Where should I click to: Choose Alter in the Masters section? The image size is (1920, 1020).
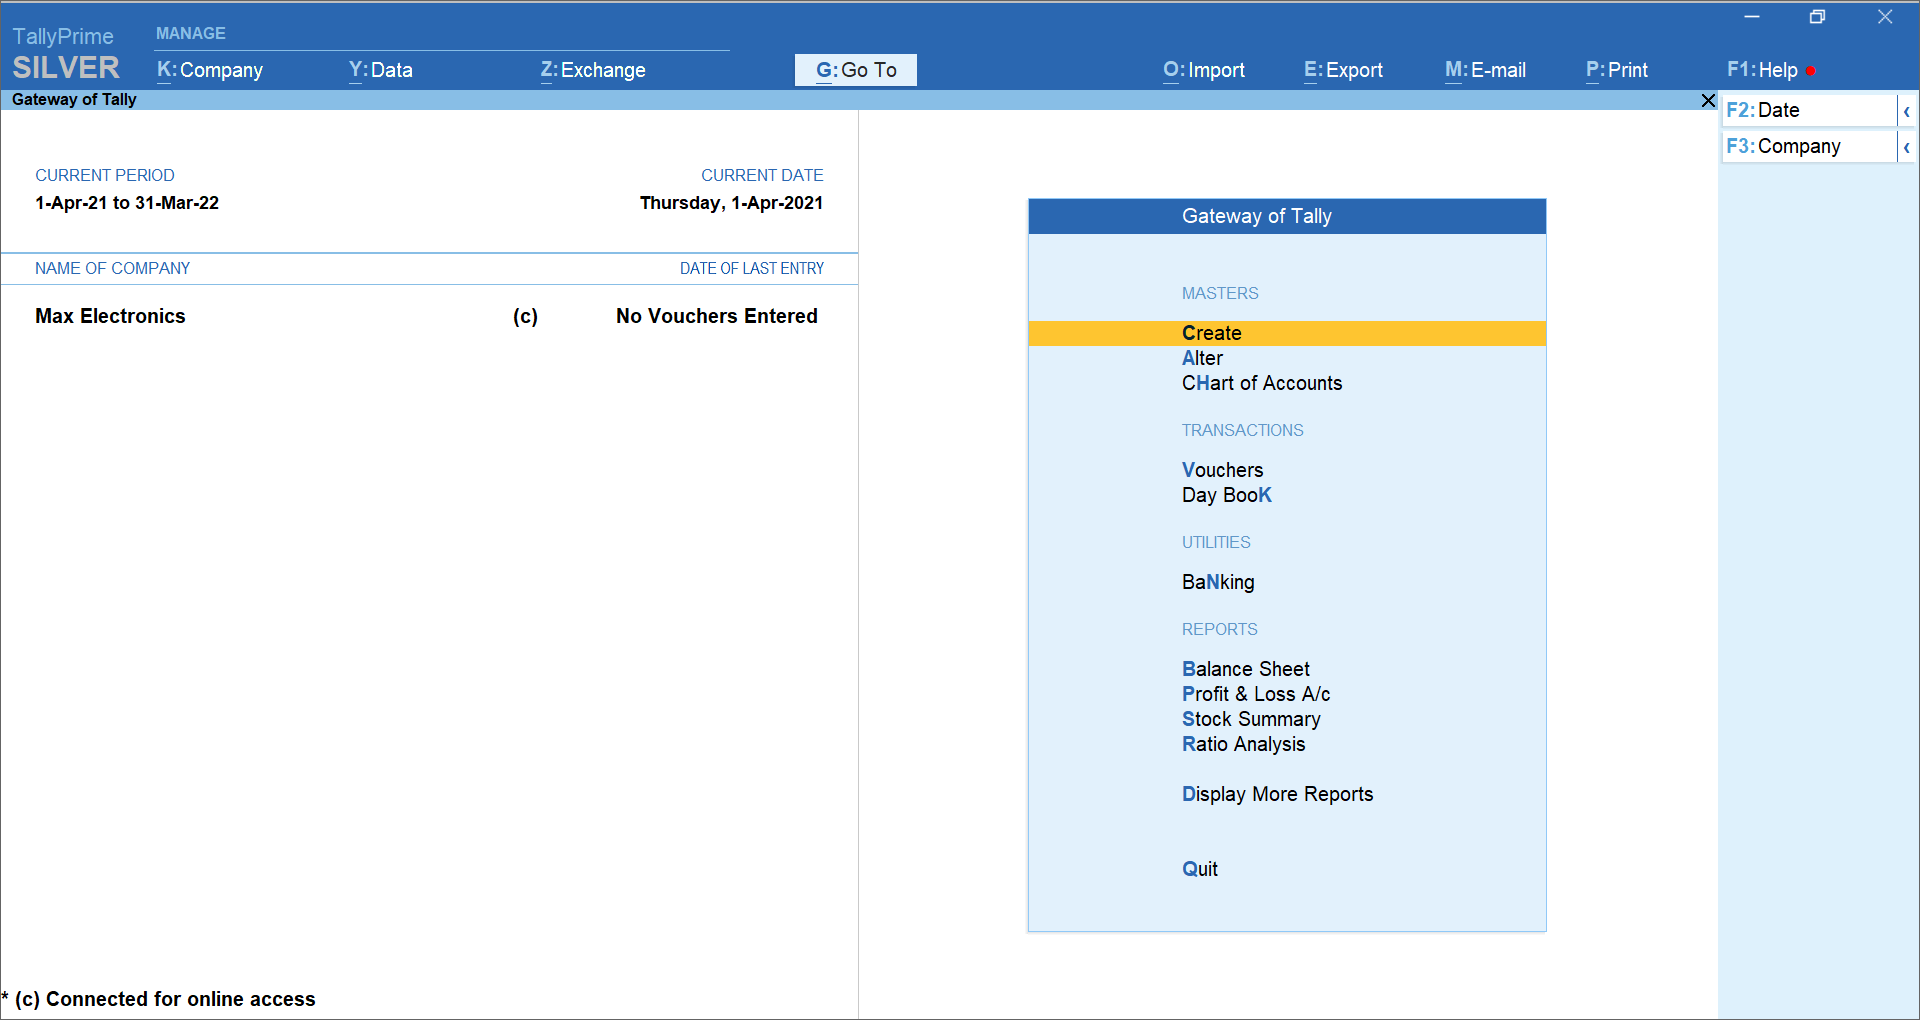(x=1202, y=358)
